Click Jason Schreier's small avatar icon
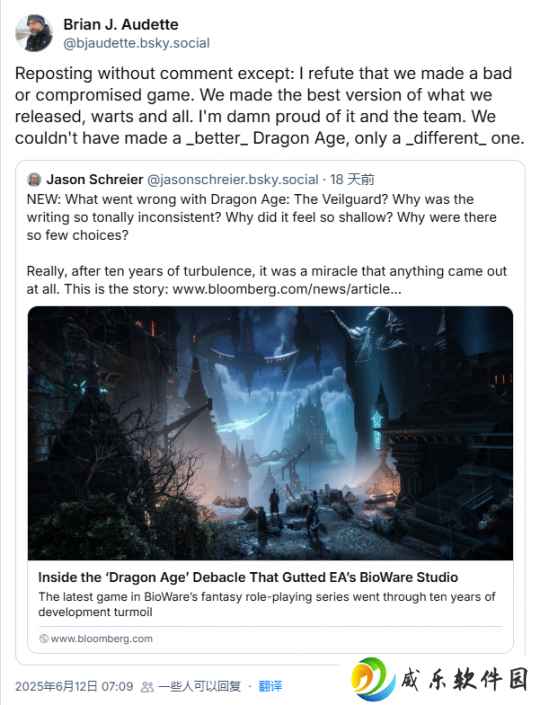540x705 pixels. [x=34, y=179]
